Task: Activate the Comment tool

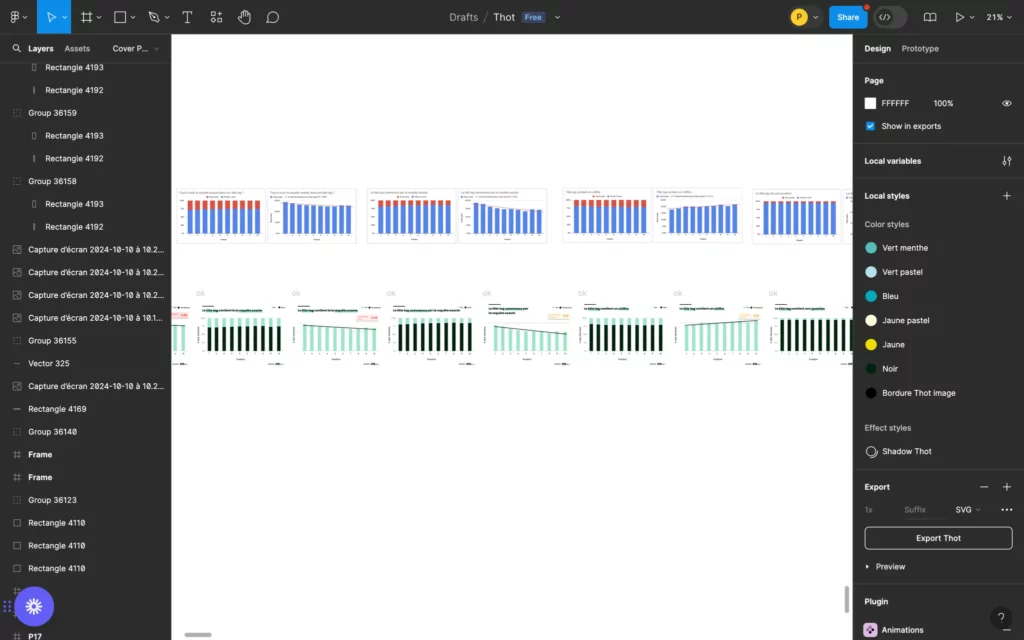Action: (272, 17)
